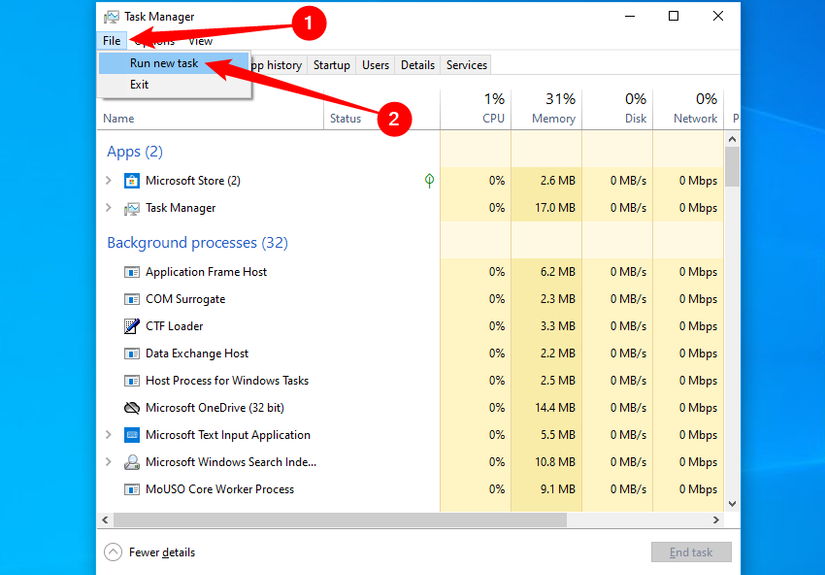Choose Run new task from File menu
The height and width of the screenshot is (575, 825).
click(x=164, y=63)
